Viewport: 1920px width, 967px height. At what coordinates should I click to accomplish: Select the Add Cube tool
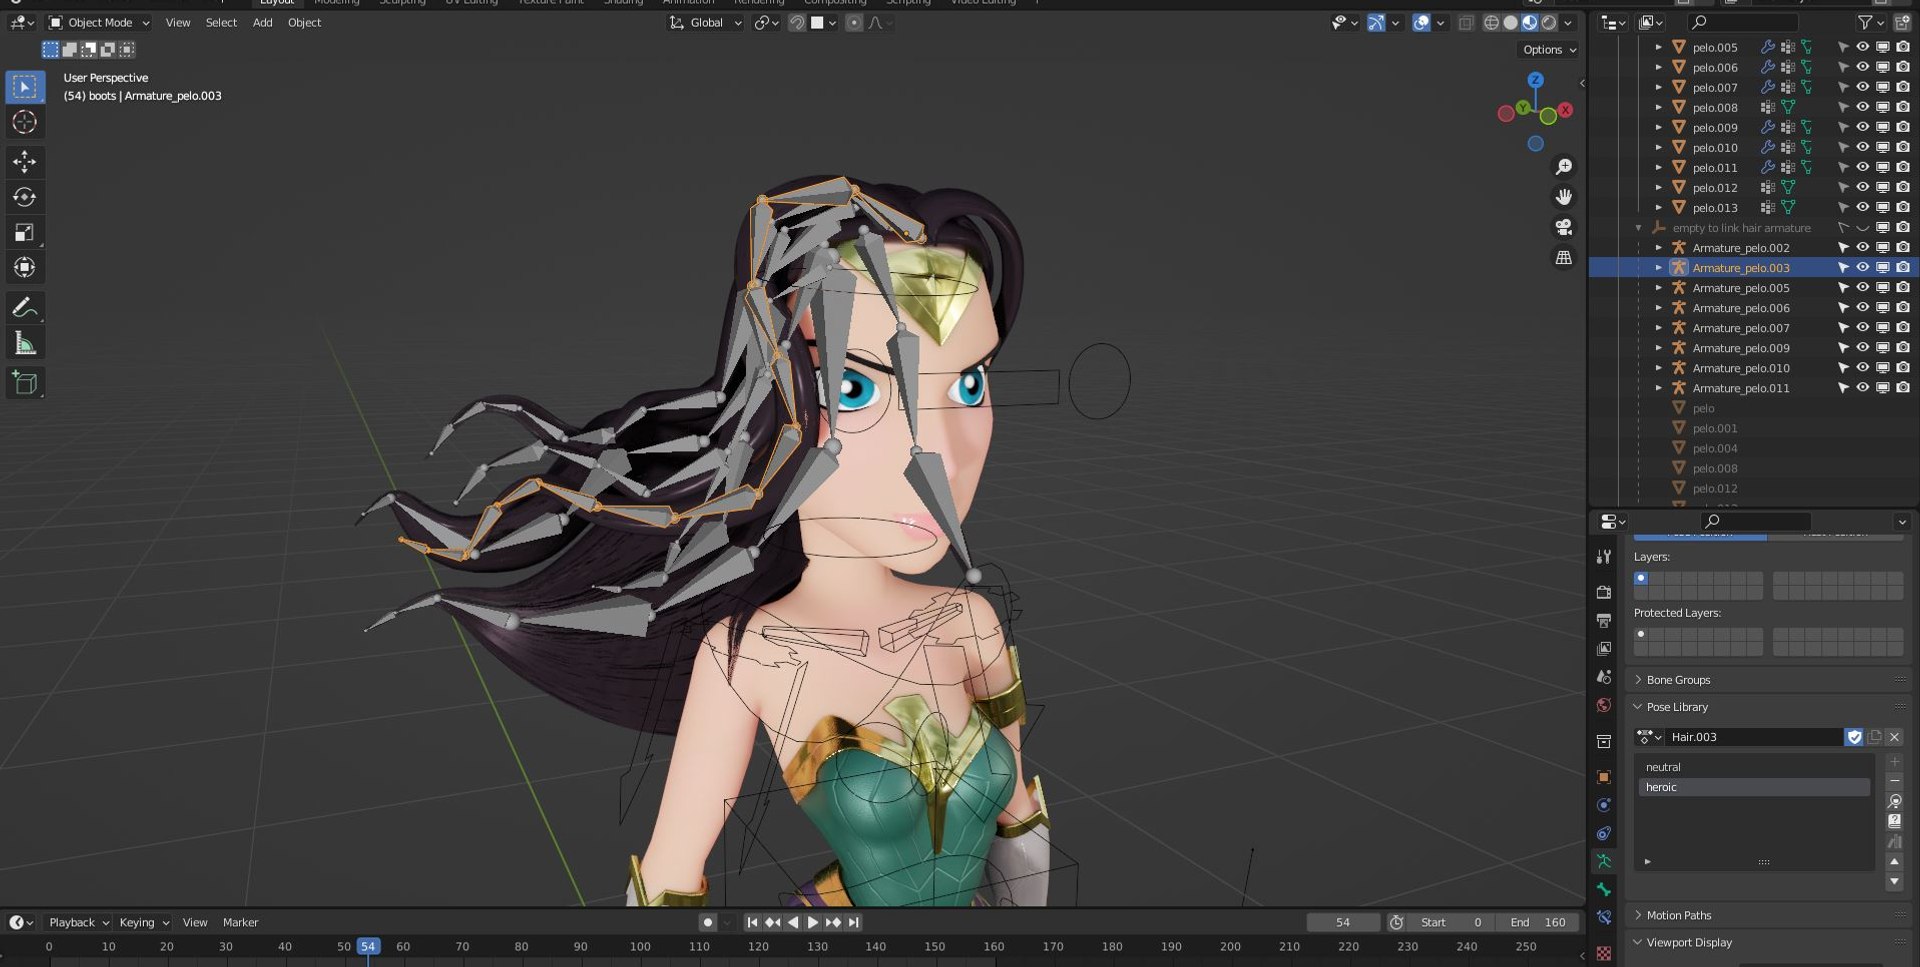tap(25, 383)
